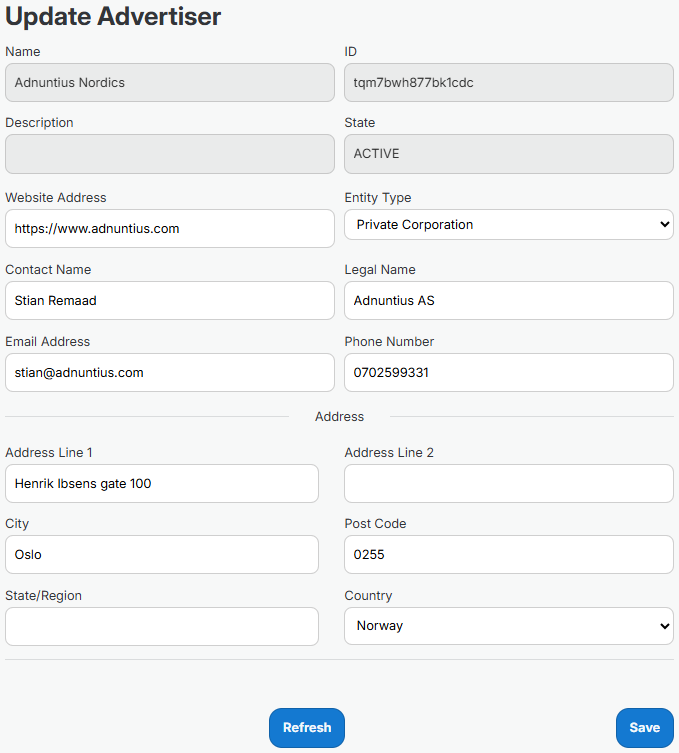Click the disabled Name field
The image size is (679, 753).
point(169,83)
